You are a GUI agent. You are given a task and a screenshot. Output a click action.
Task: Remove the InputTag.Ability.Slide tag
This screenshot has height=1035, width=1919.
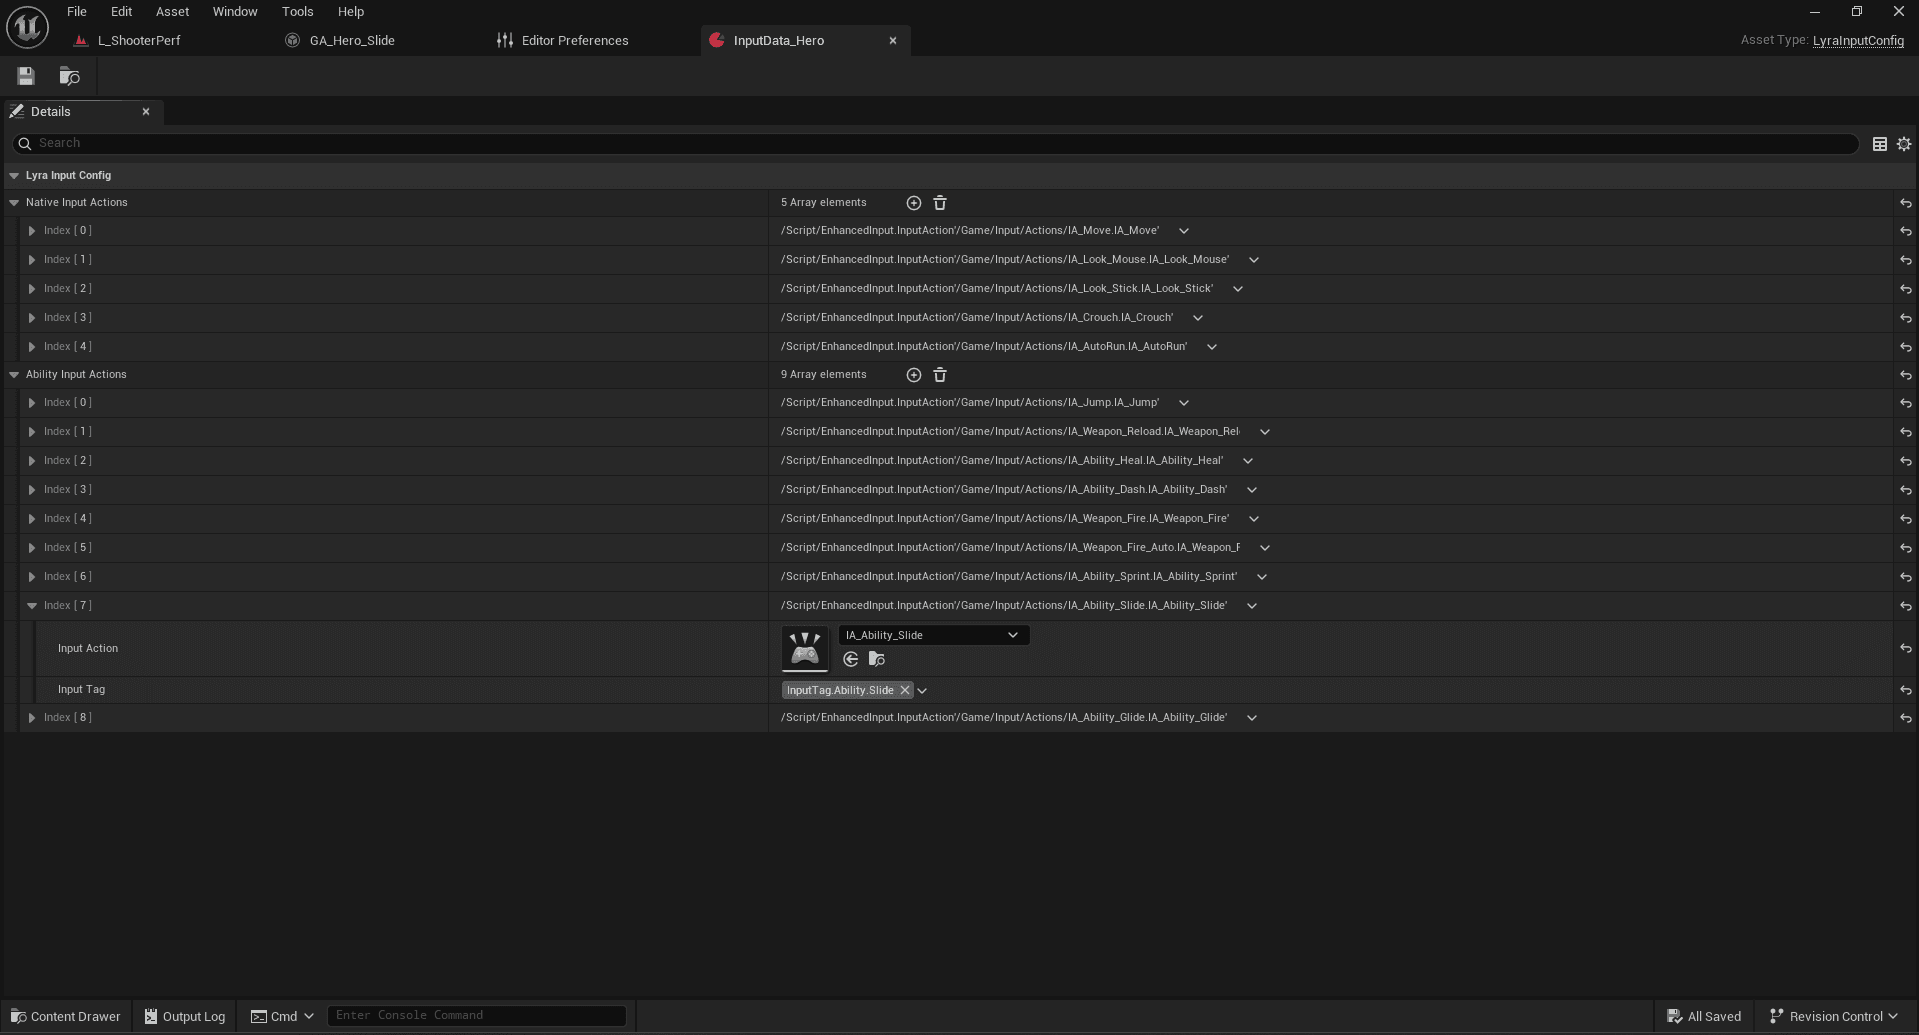click(x=905, y=690)
